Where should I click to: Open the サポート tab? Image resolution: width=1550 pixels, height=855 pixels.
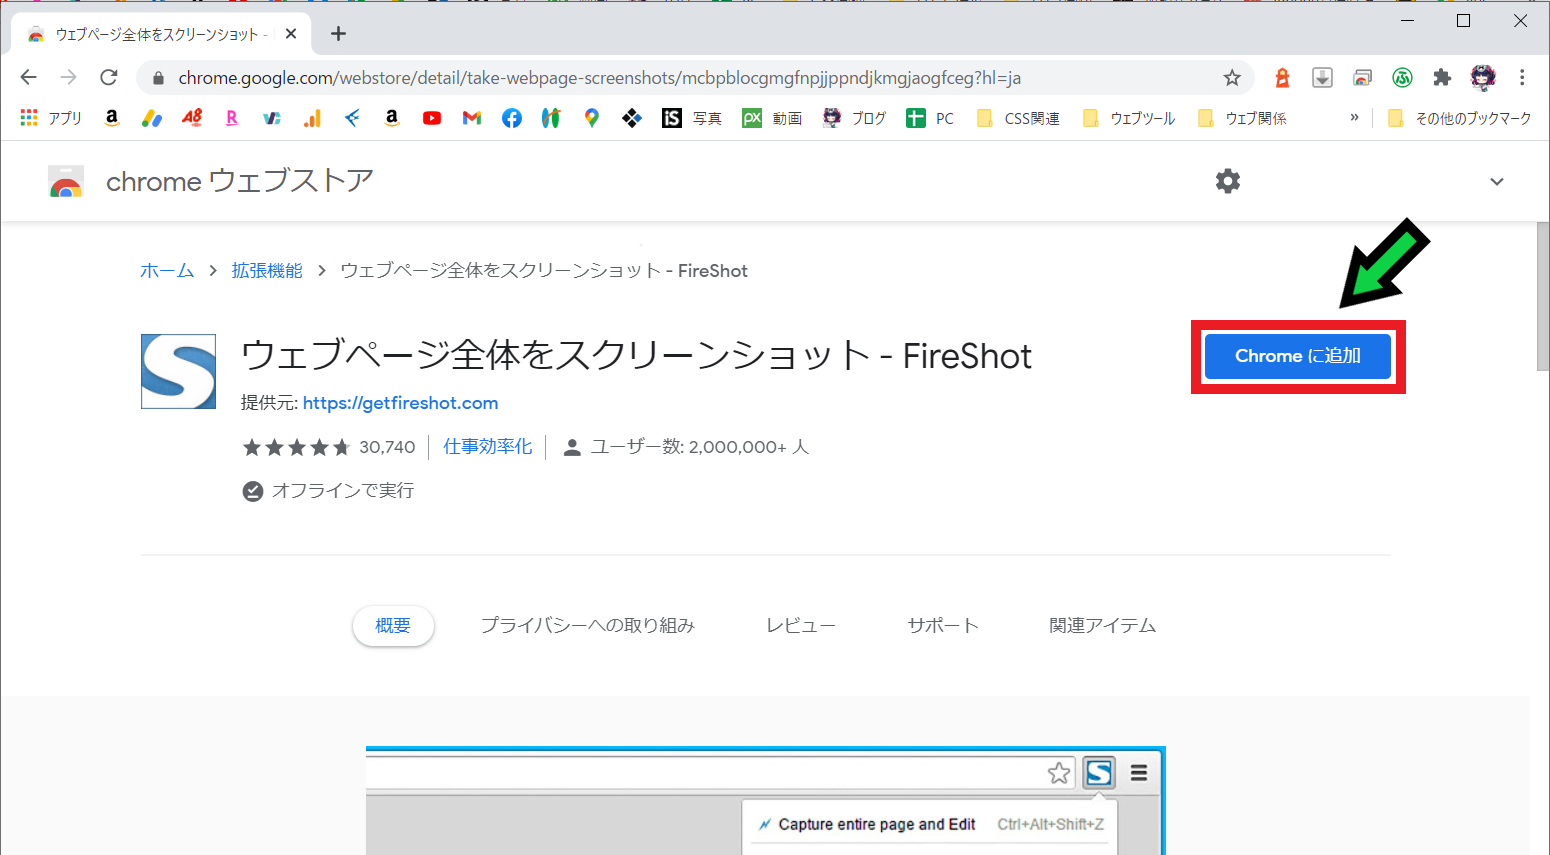(943, 626)
